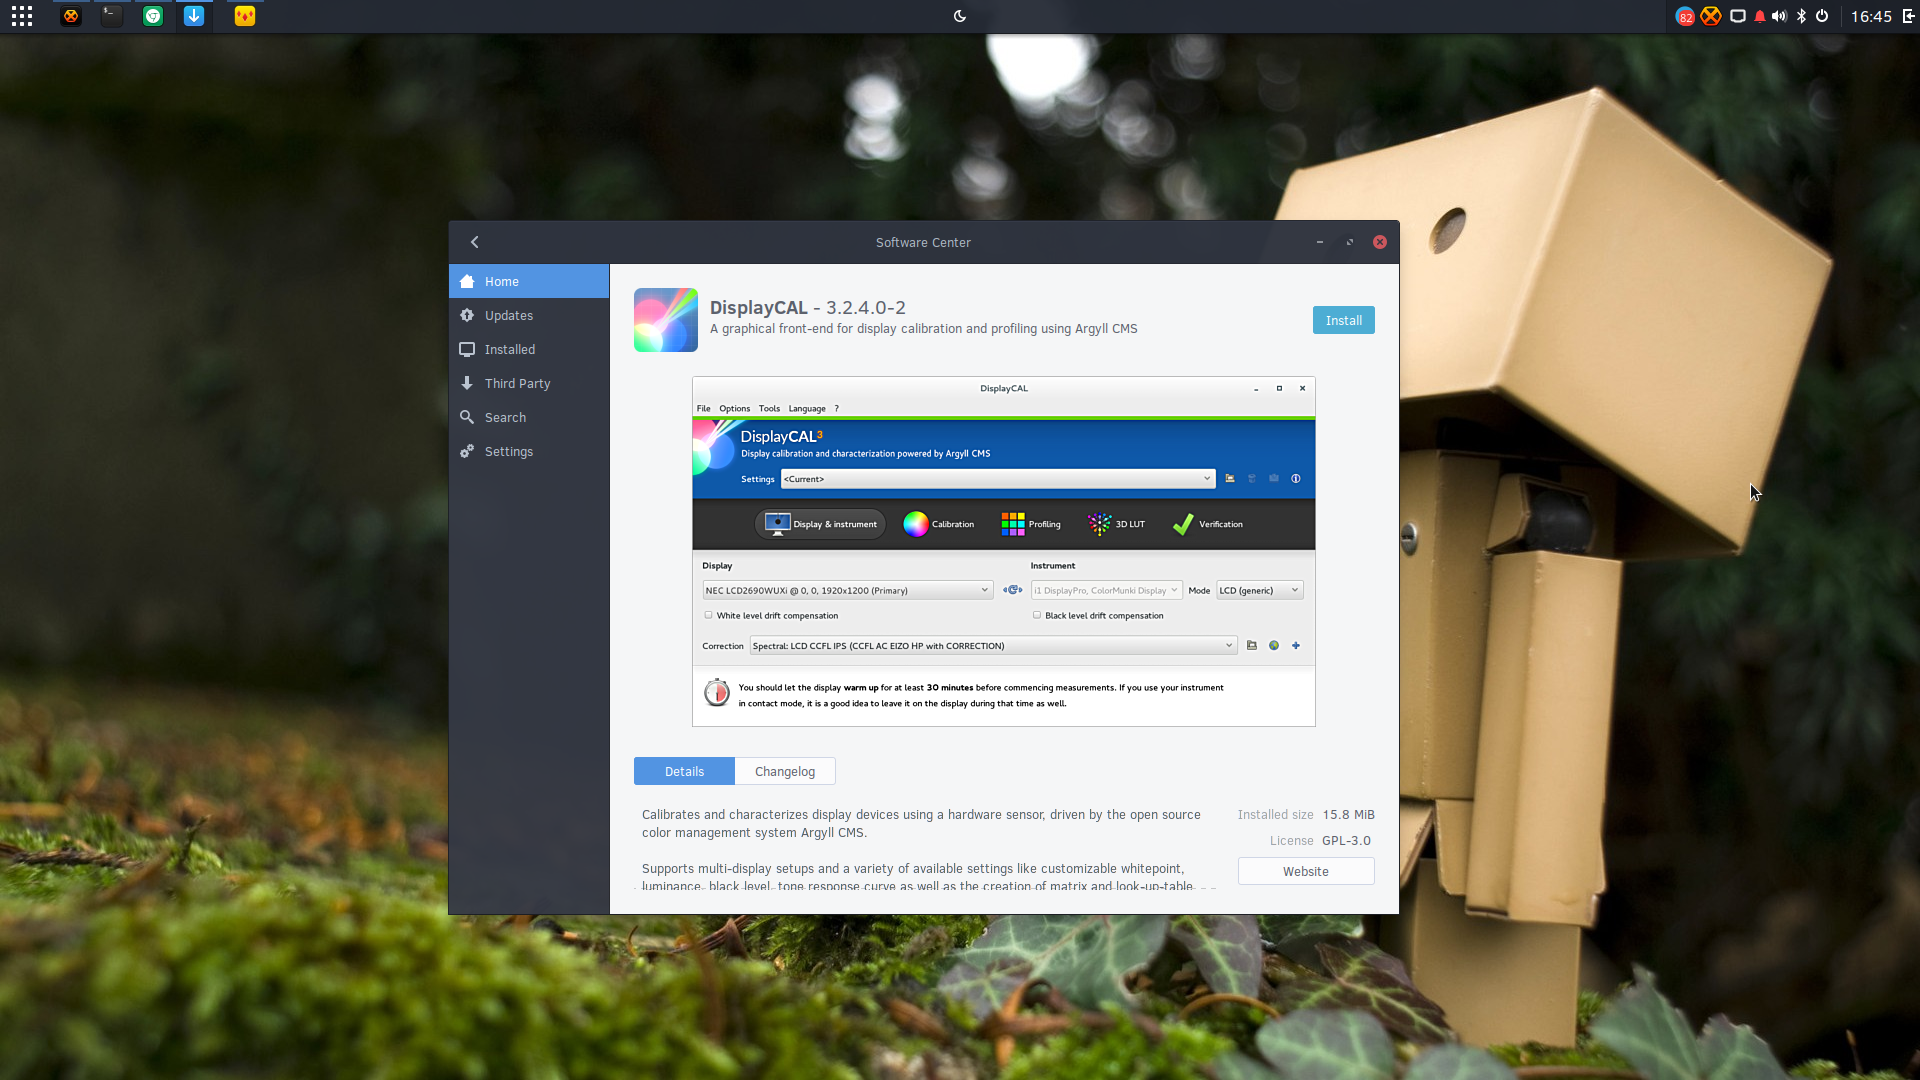Open Search in the sidebar
Screen dimensions: 1920x1080
pos(529,417)
